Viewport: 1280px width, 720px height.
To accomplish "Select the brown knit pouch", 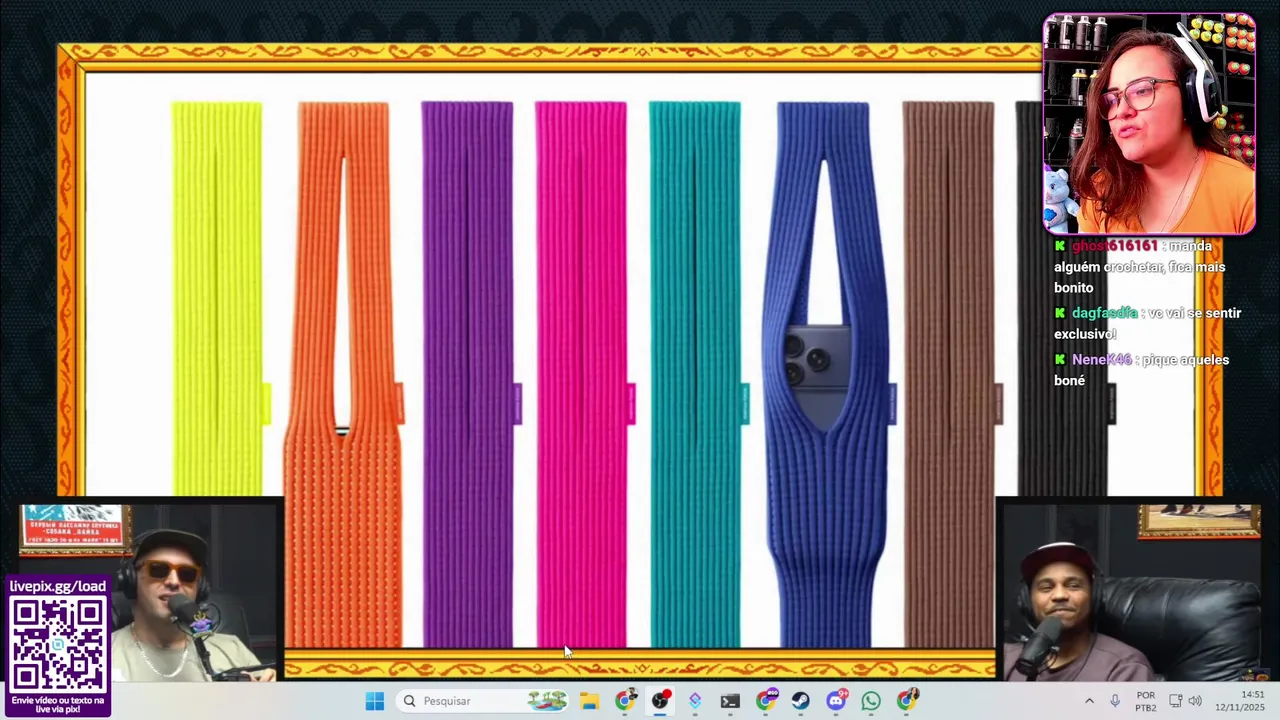I will [x=949, y=375].
